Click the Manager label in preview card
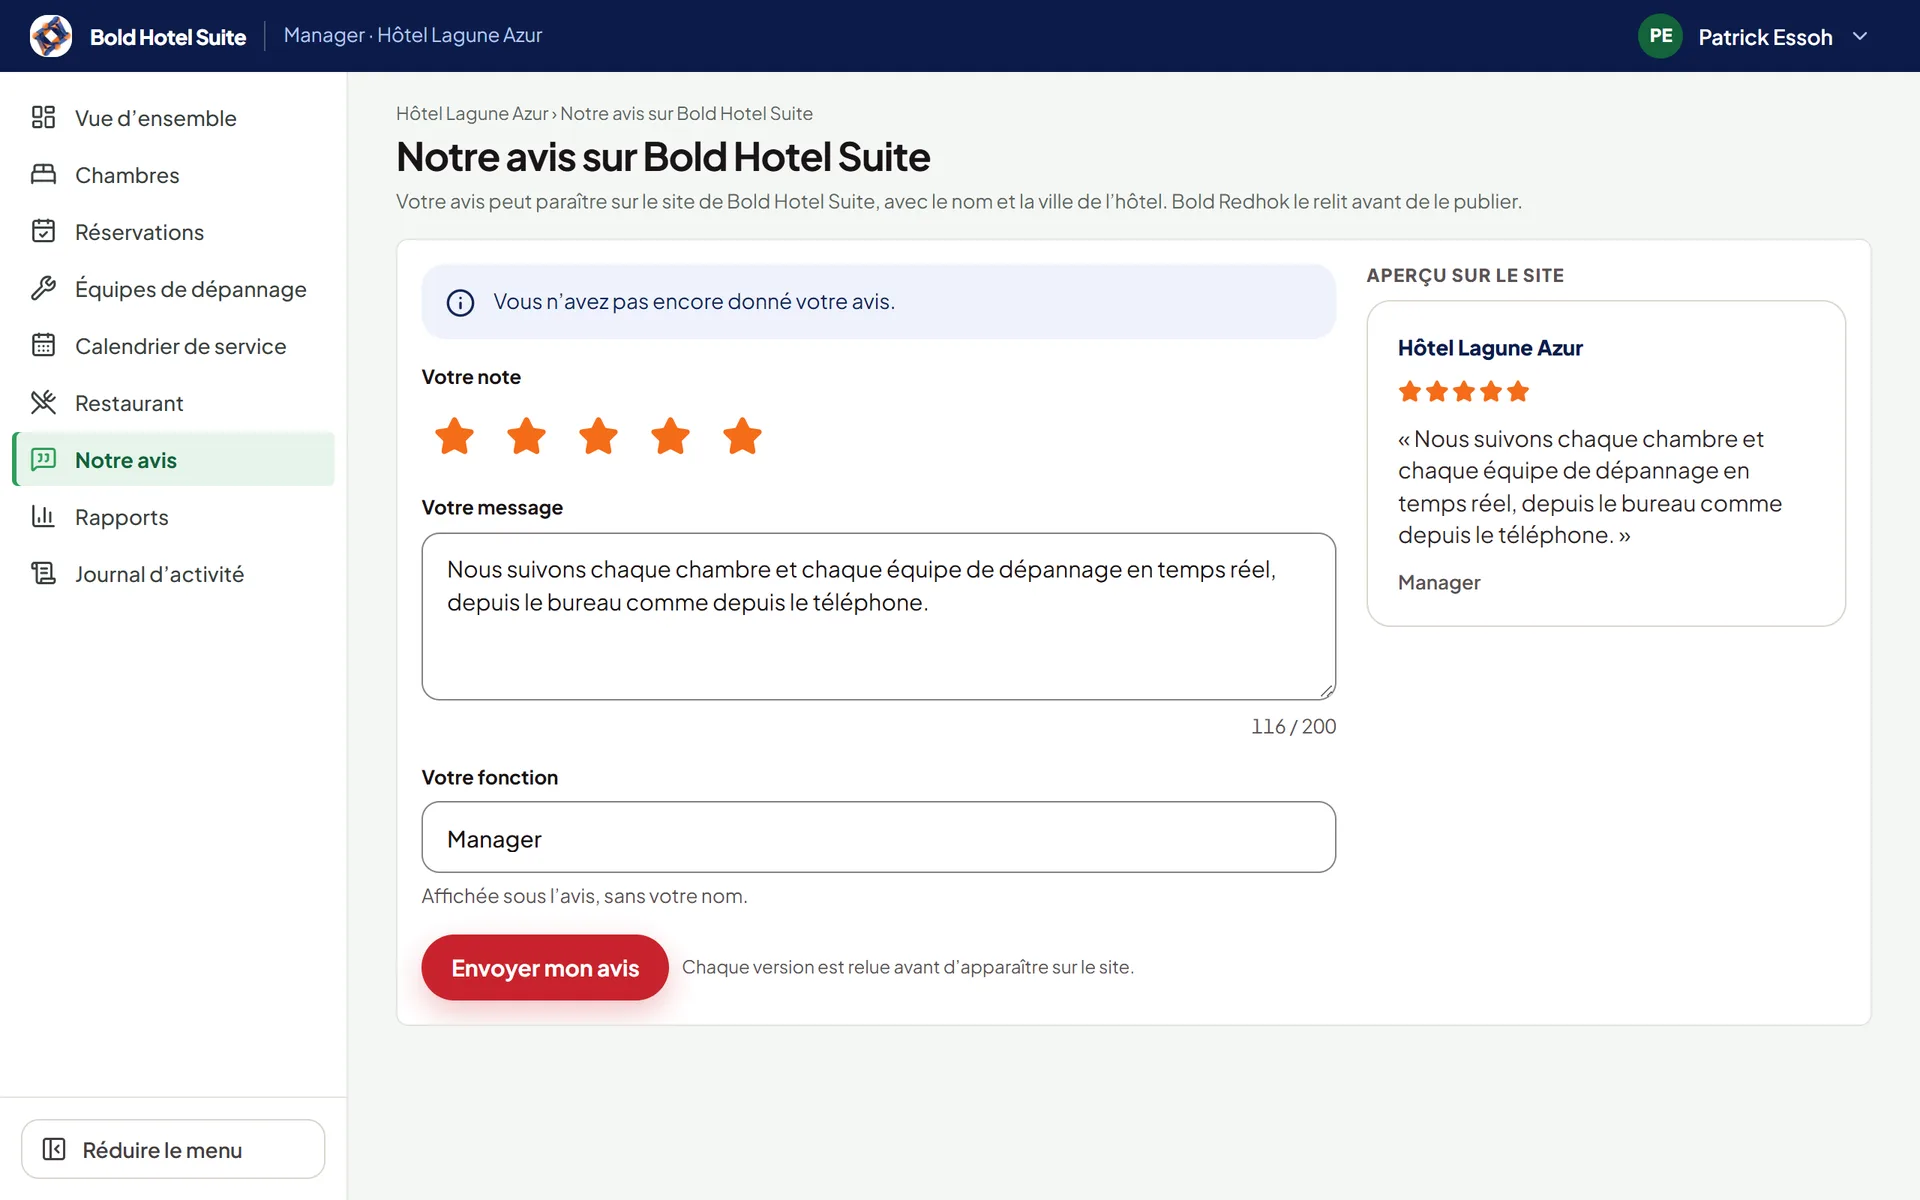Screen dimensions: 1920x1200 coord(1439,583)
